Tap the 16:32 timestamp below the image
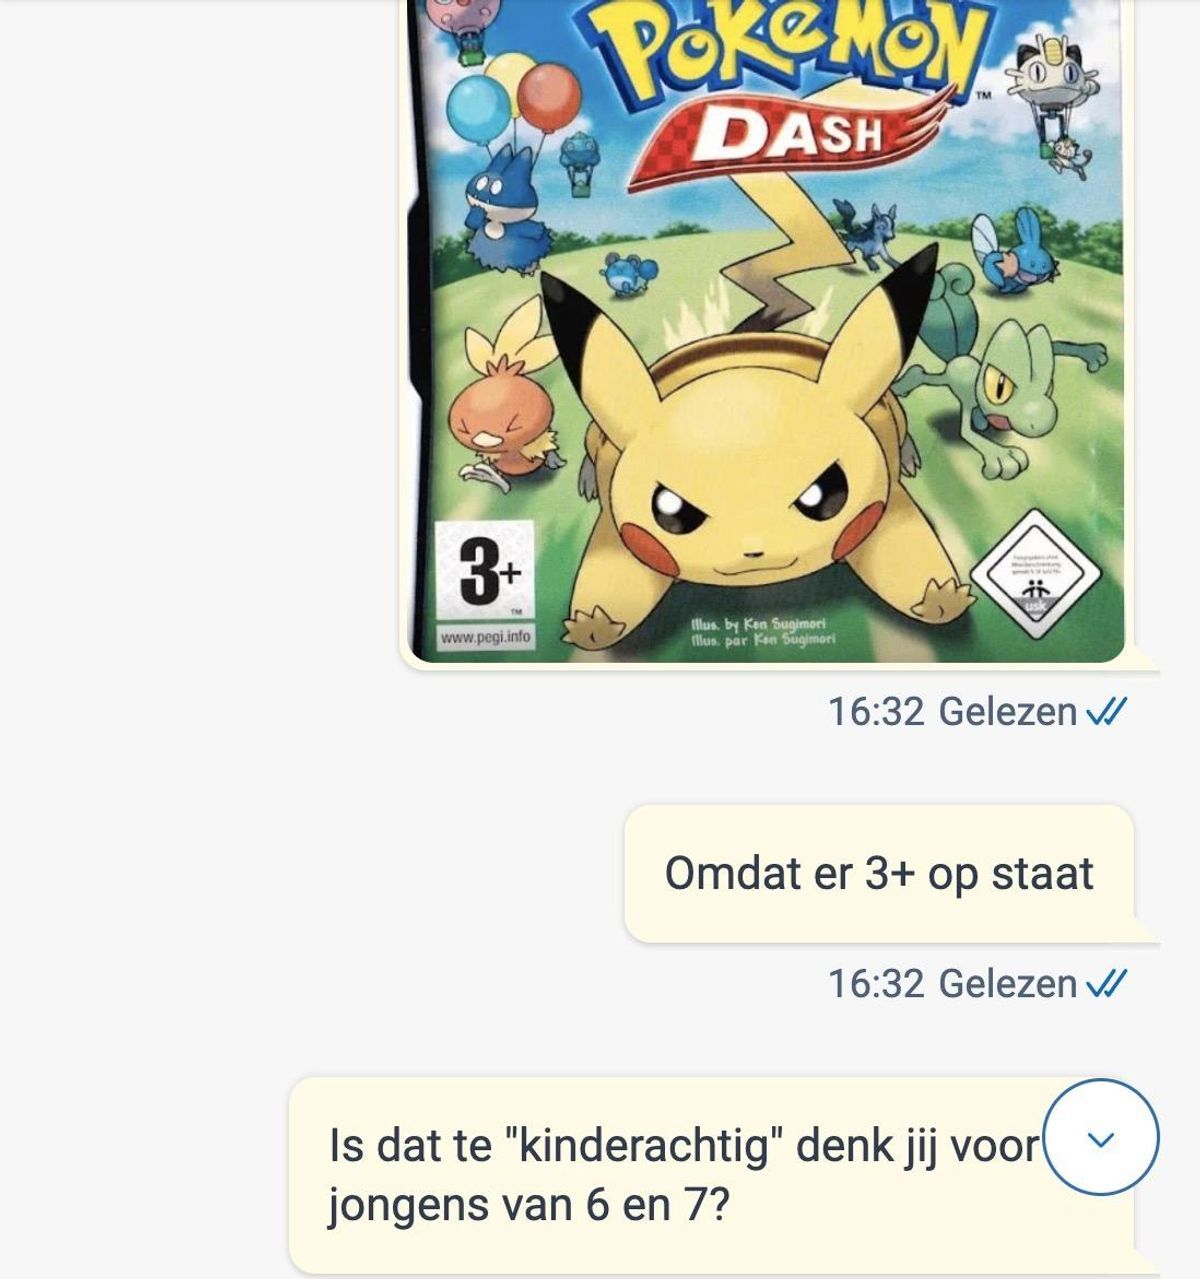Image resolution: width=1200 pixels, height=1279 pixels. pos(876,712)
